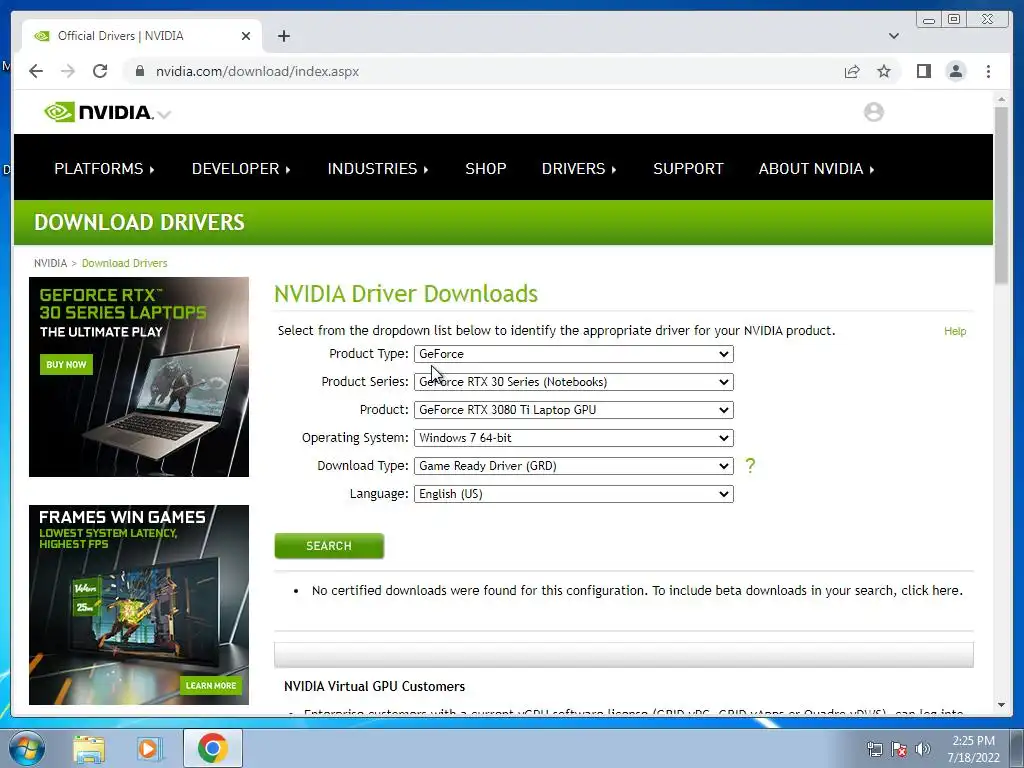Click the scrollbar up arrow
The width and height of the screenshot is (1024, 768).
1001,99
